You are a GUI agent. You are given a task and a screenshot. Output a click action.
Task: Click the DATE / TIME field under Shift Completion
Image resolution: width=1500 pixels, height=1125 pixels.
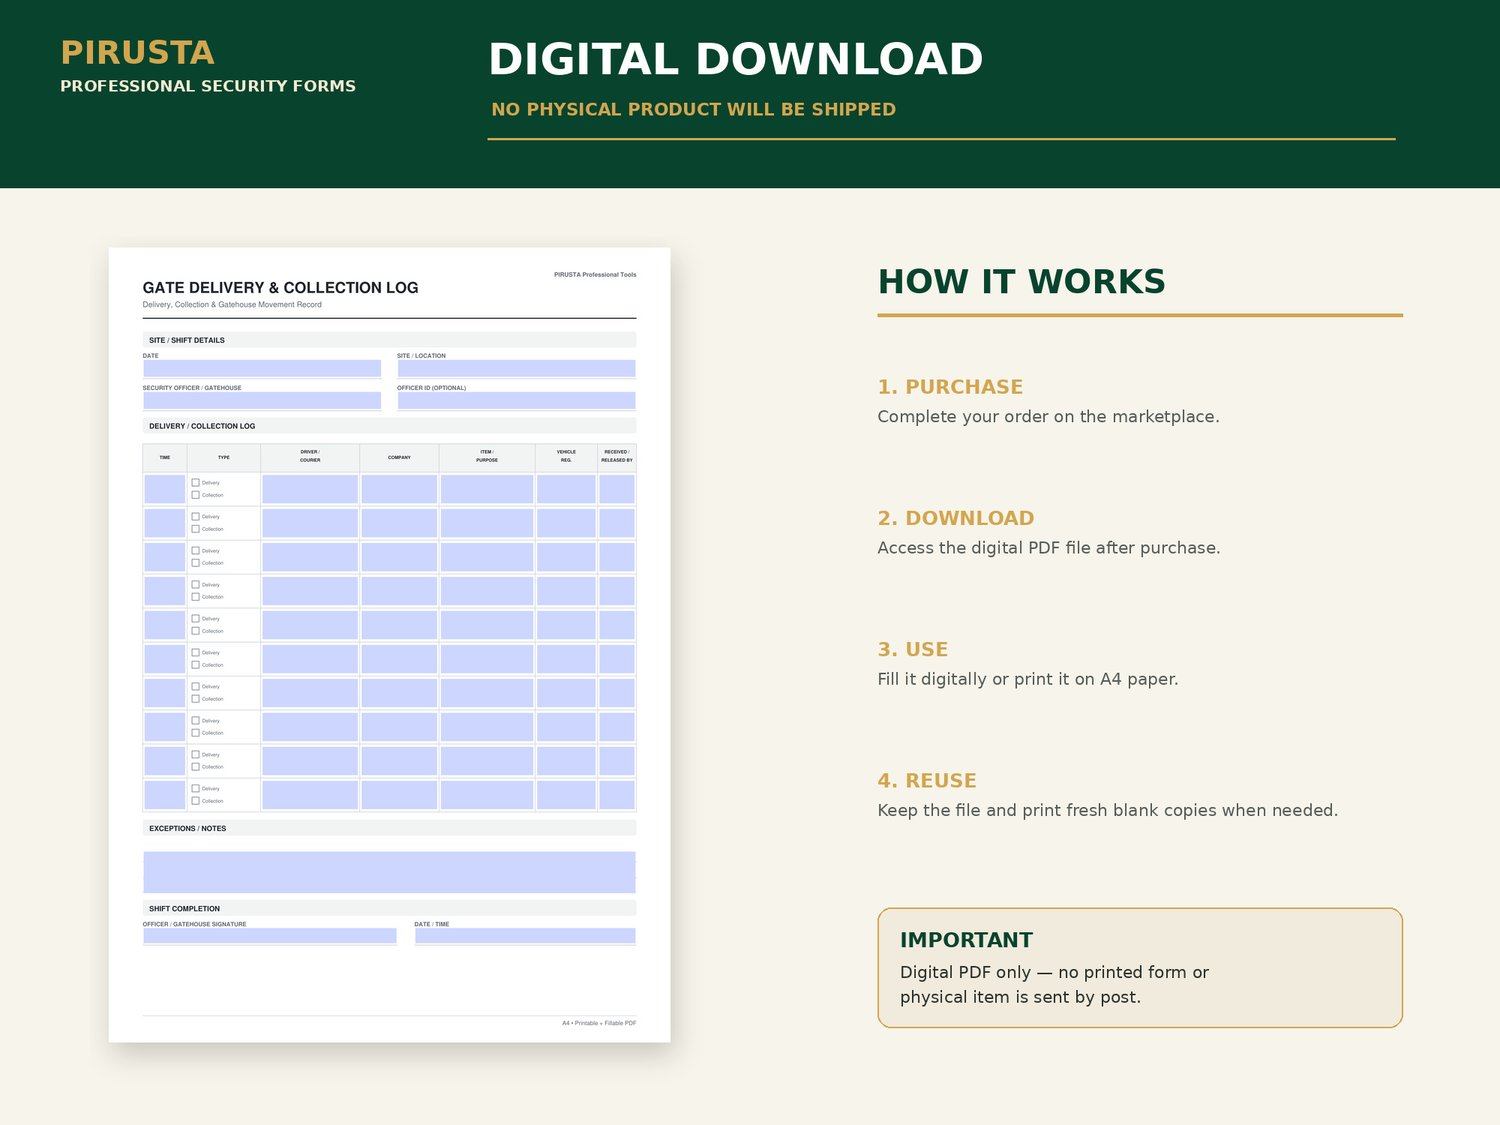coord(525,936)
